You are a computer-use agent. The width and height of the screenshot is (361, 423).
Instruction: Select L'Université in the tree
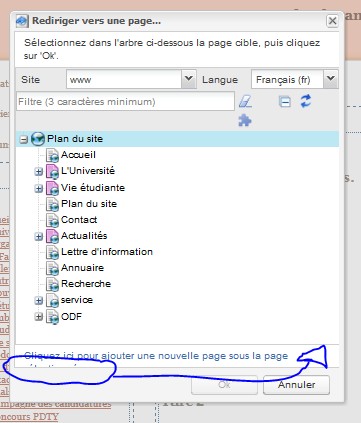tap(88, 171)
